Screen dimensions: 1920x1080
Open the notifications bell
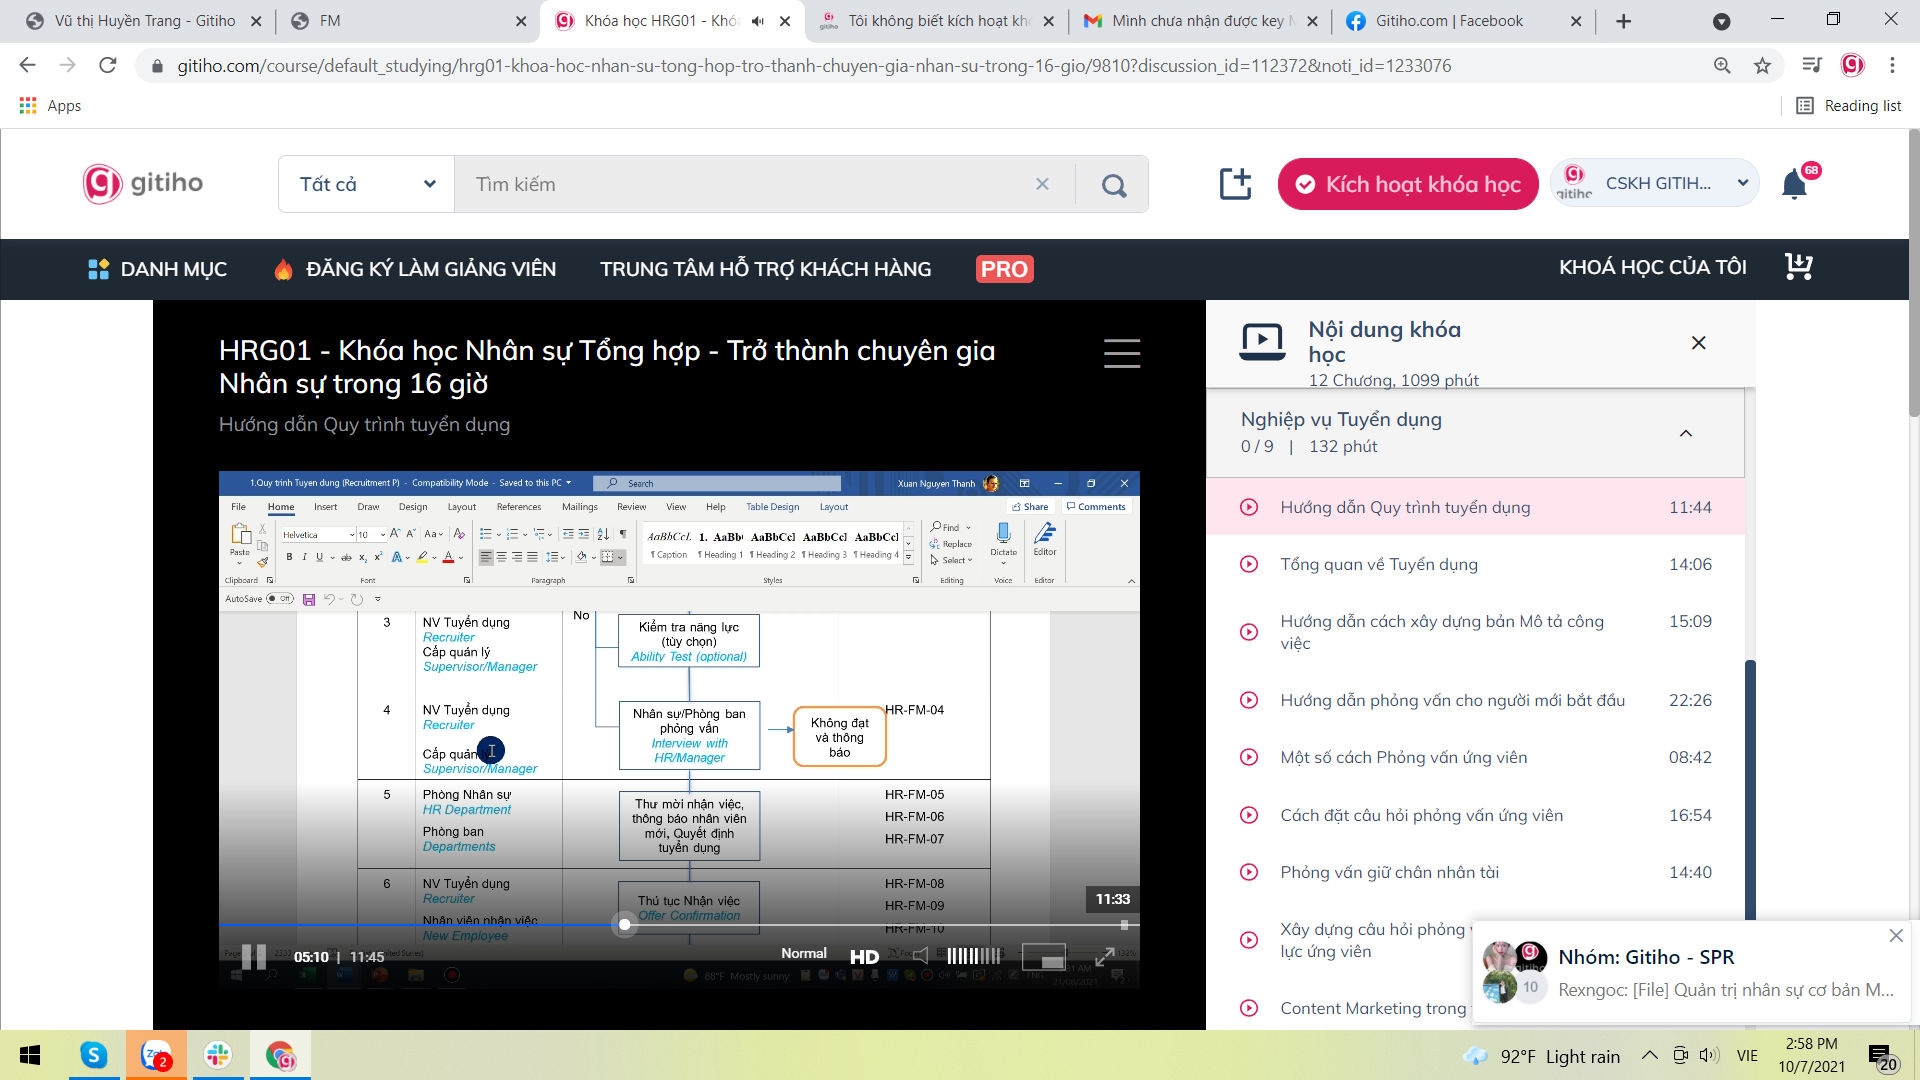[x=1795, y=184]
